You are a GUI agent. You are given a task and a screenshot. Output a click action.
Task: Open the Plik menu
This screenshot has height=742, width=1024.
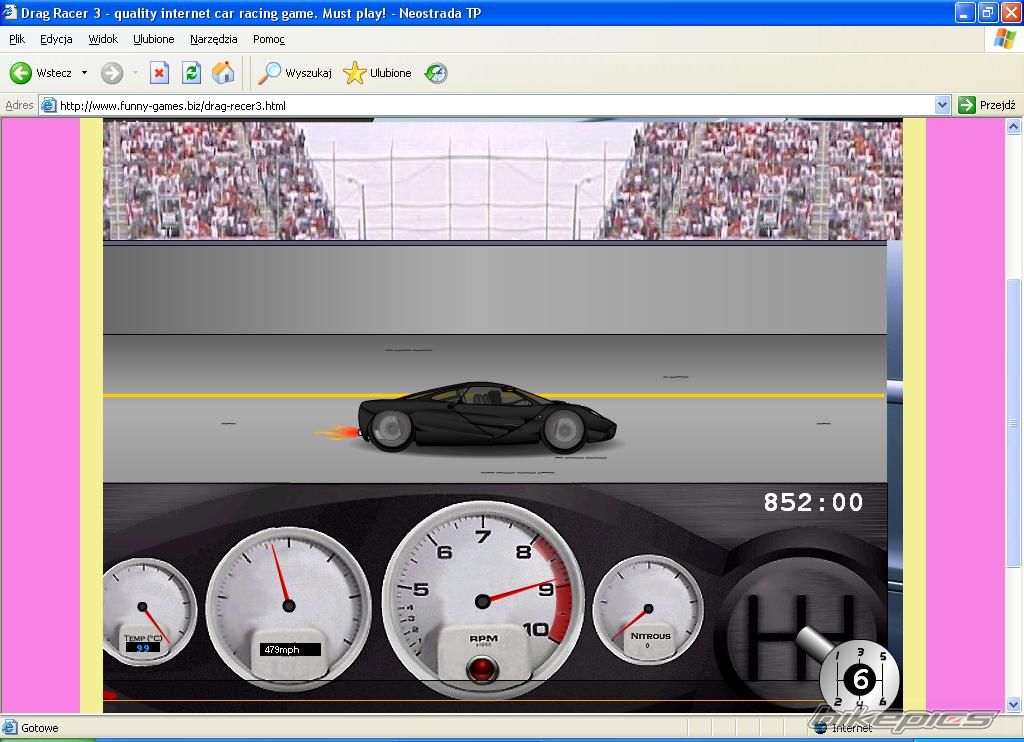tap(17, 39)
